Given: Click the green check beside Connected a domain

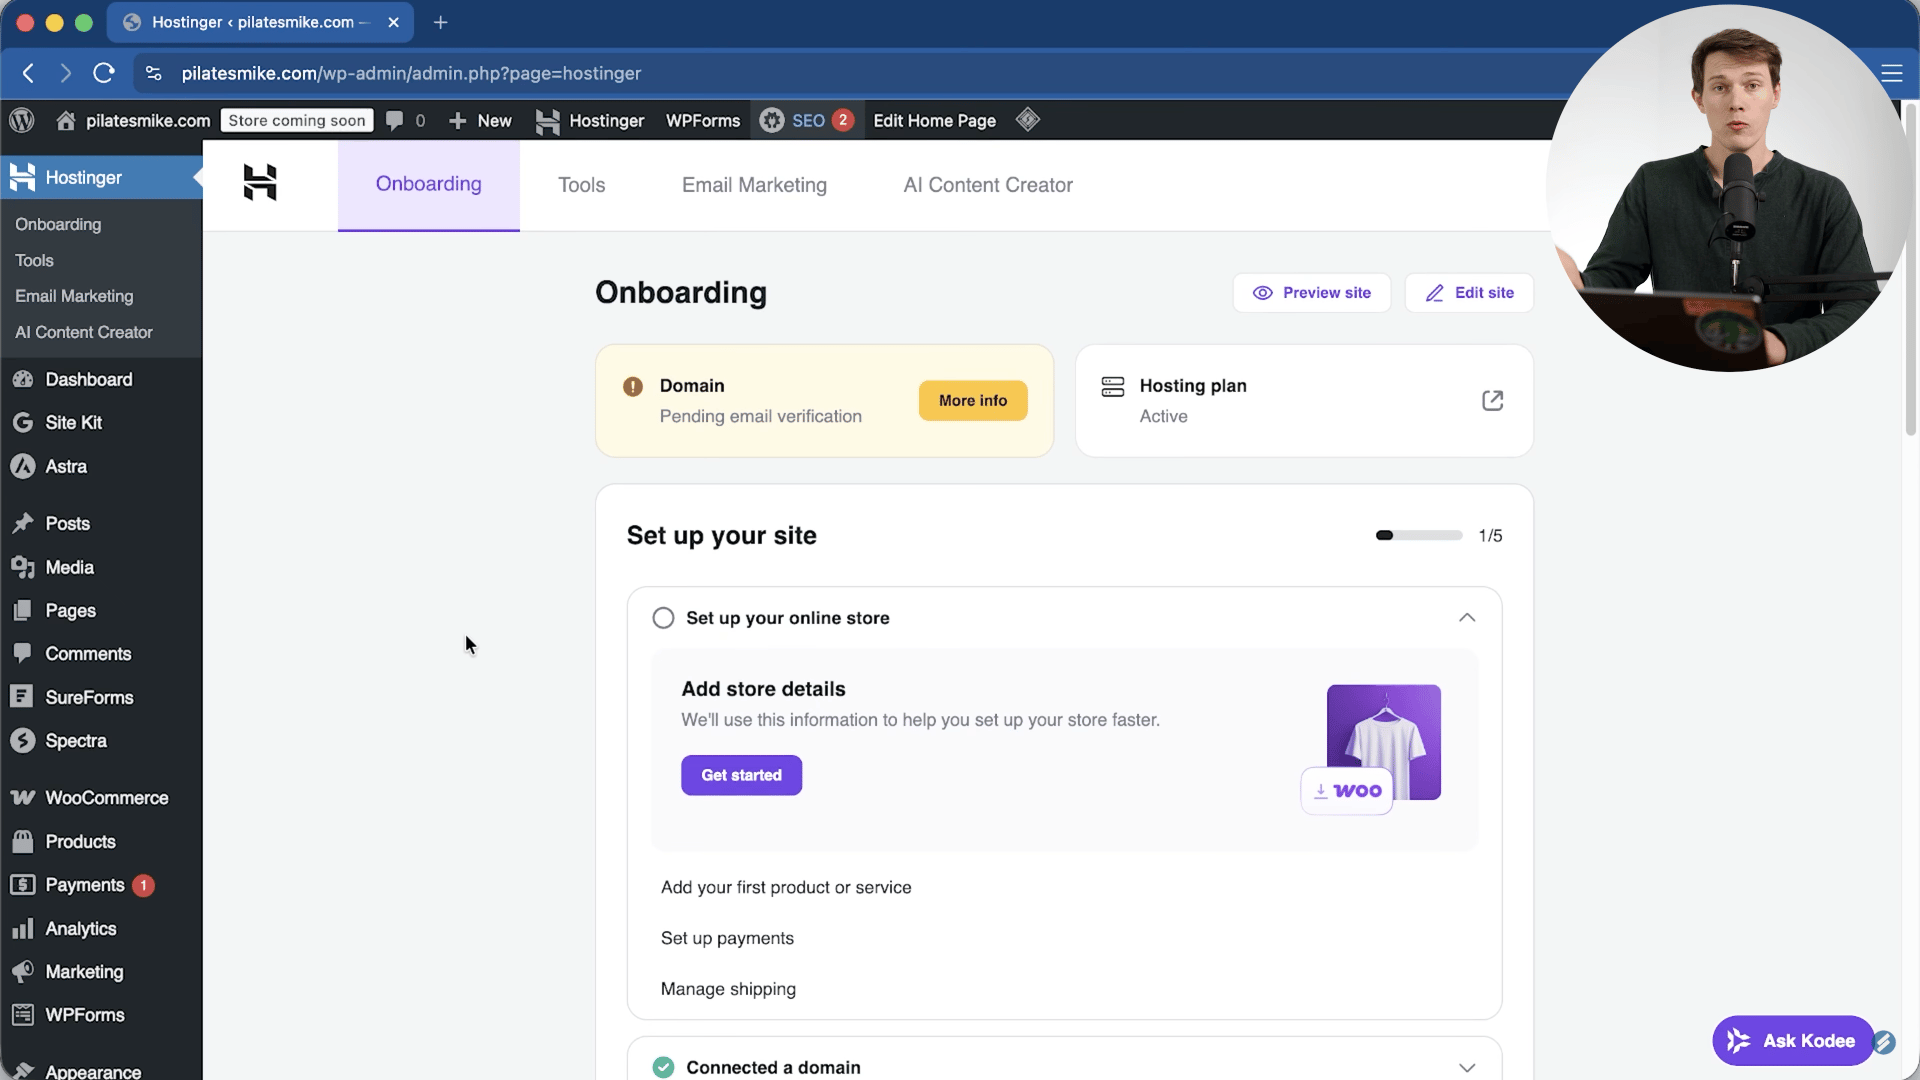Looking at the screenshot, I should coord(663,1067).
